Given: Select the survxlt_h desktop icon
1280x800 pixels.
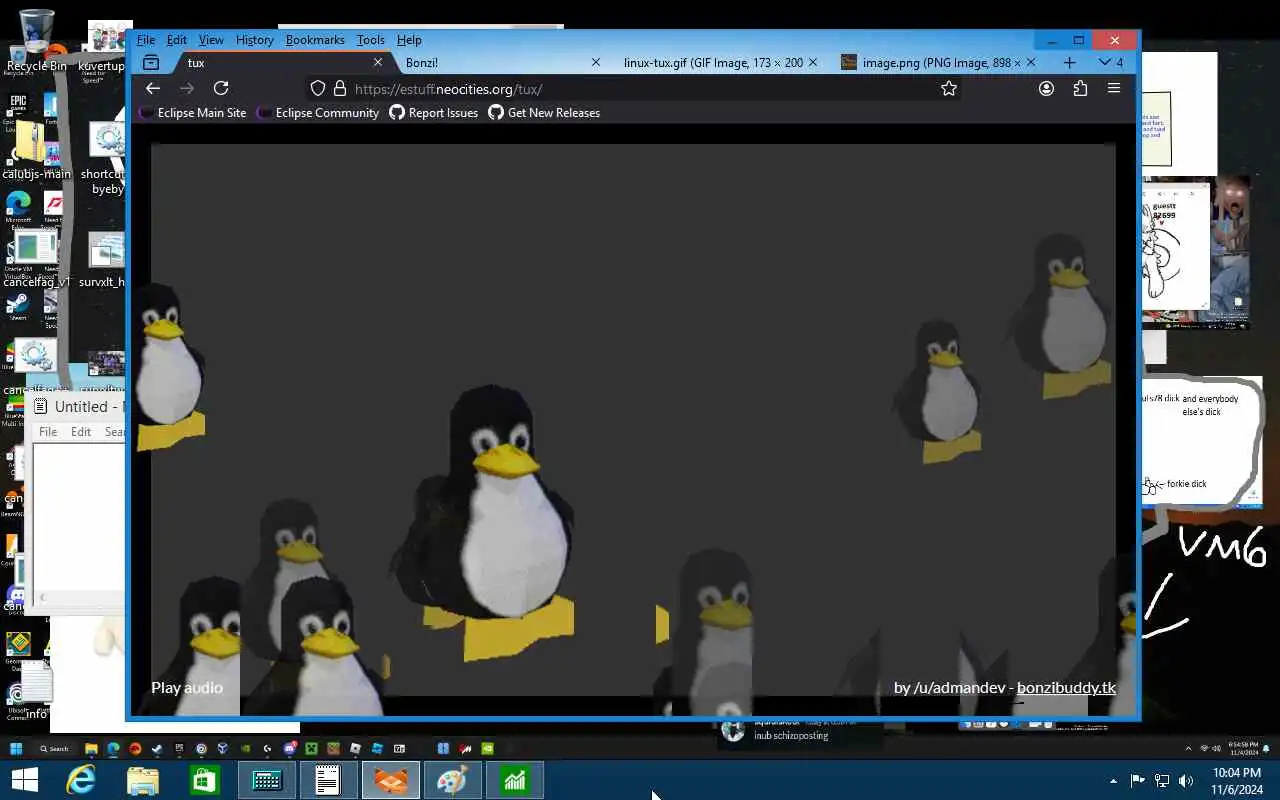Looking at the screenshot, I should coord(103,260).
